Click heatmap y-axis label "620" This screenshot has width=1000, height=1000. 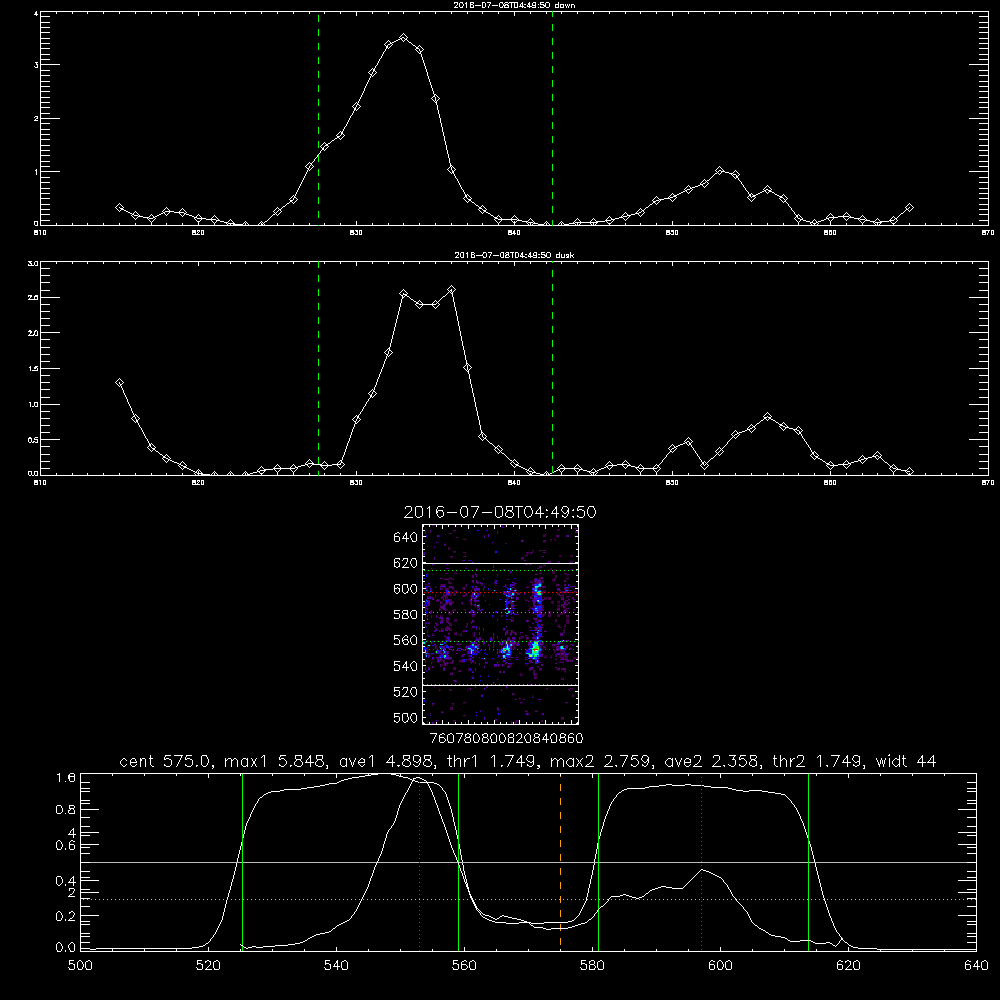pos(406,563)
